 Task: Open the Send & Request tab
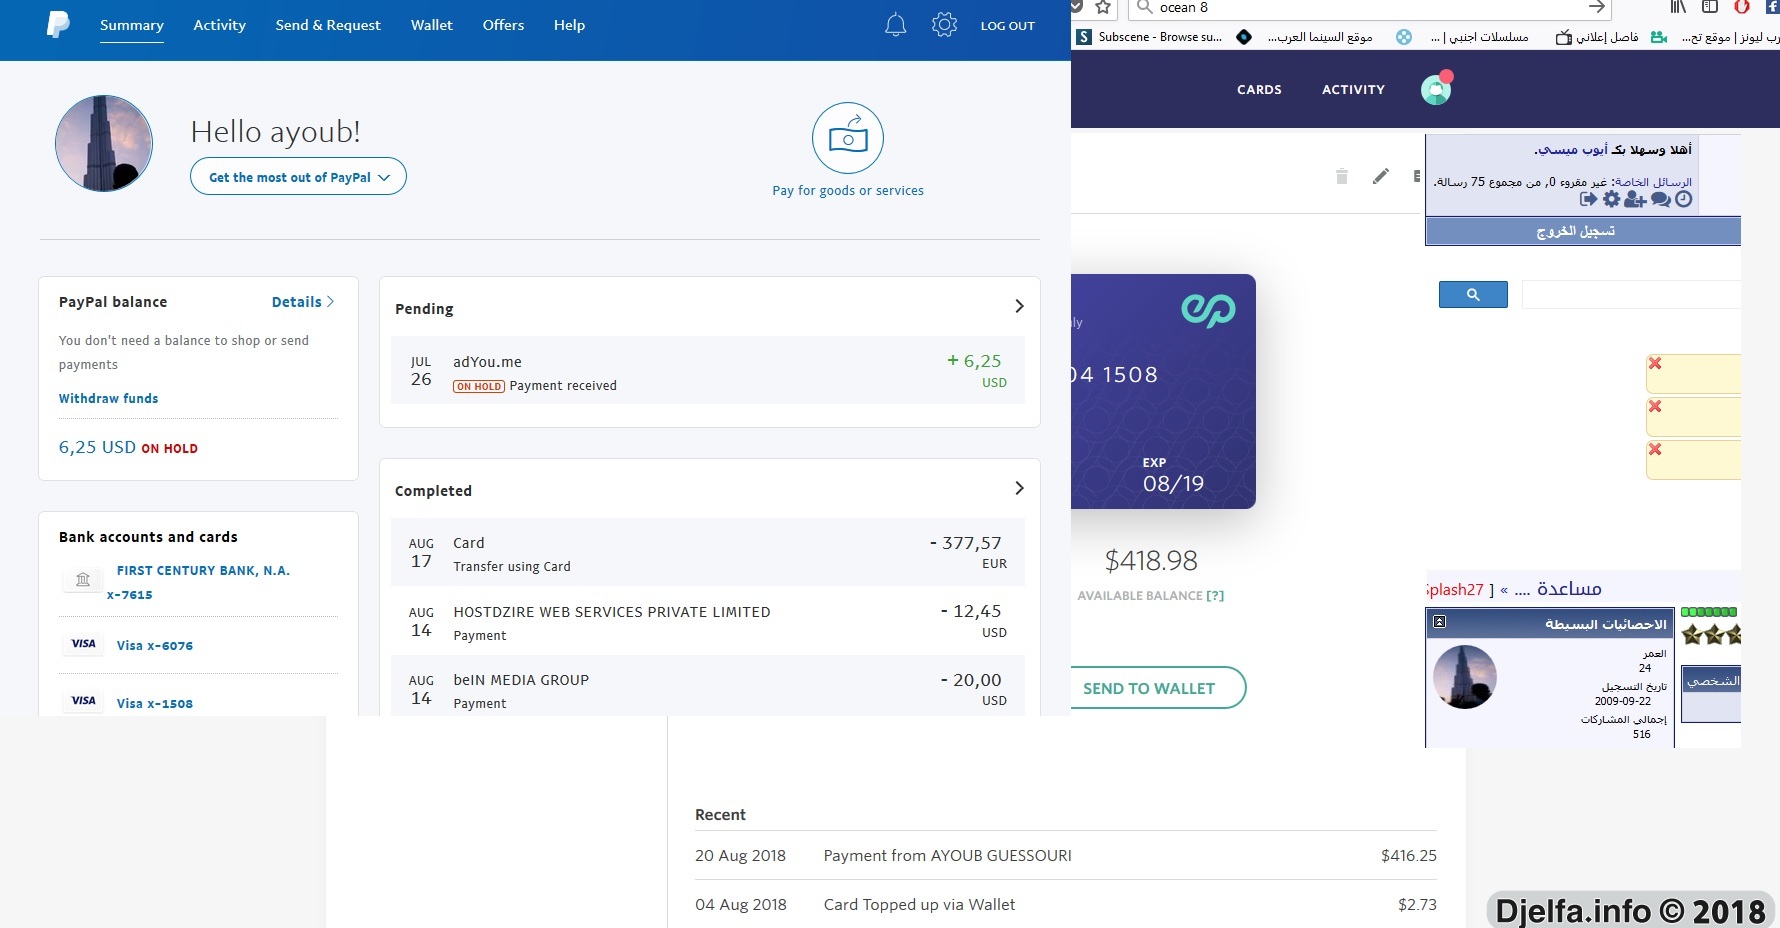pos(328,25)
